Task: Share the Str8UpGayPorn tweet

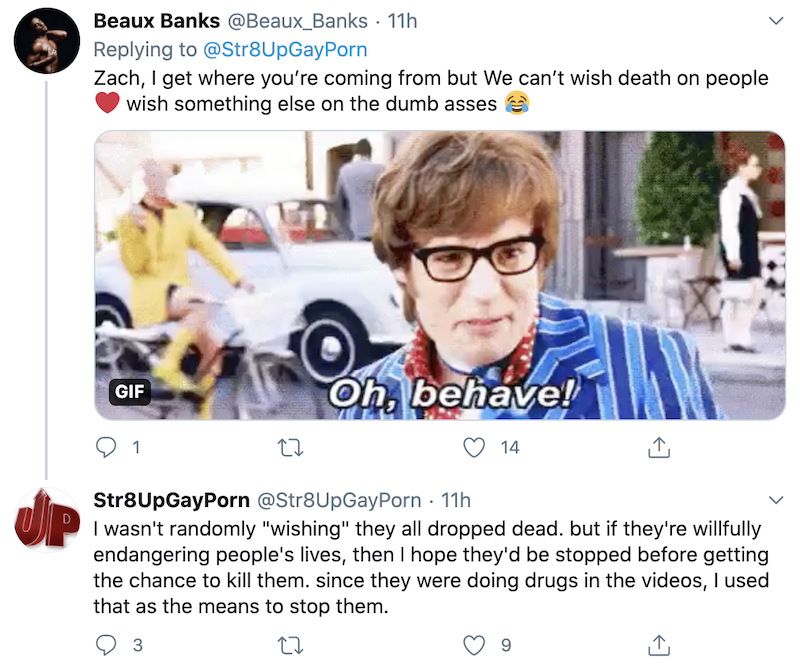Action: (x=659, y=644)
